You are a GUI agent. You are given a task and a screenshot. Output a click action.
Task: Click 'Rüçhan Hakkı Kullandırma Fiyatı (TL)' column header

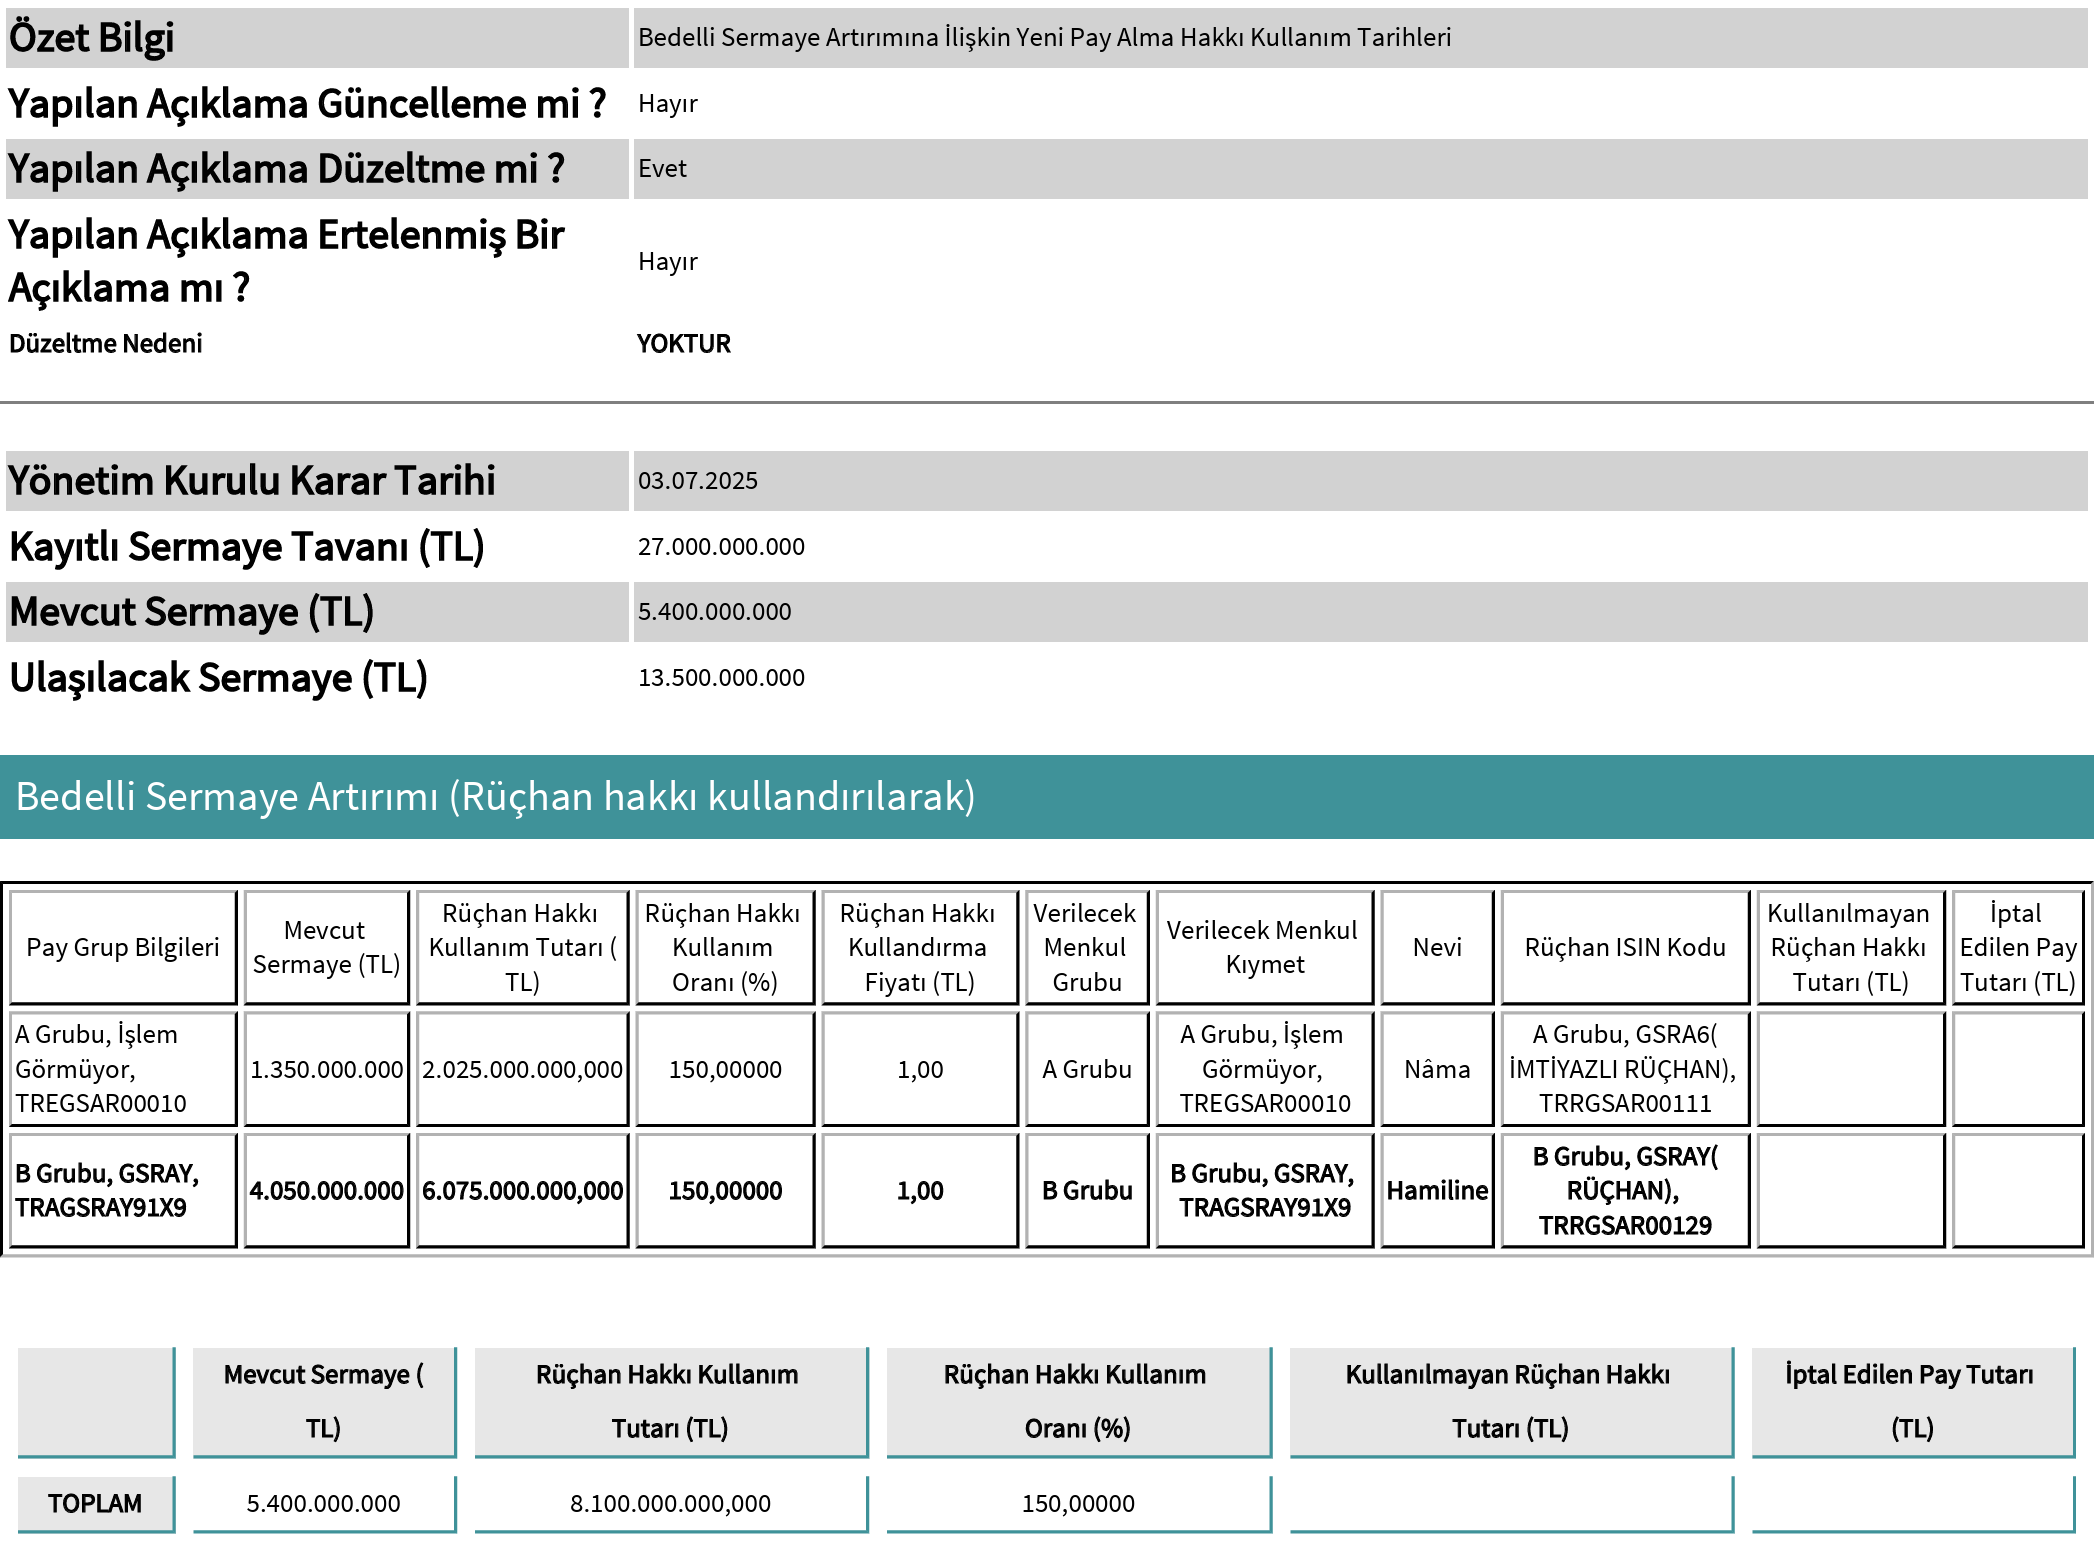(x=919, y=948)
